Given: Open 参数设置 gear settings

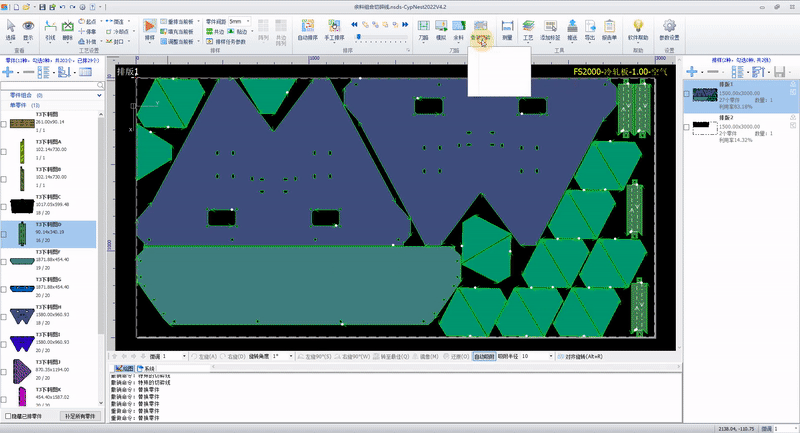Looking at the screenshot, I should point(670,25).
